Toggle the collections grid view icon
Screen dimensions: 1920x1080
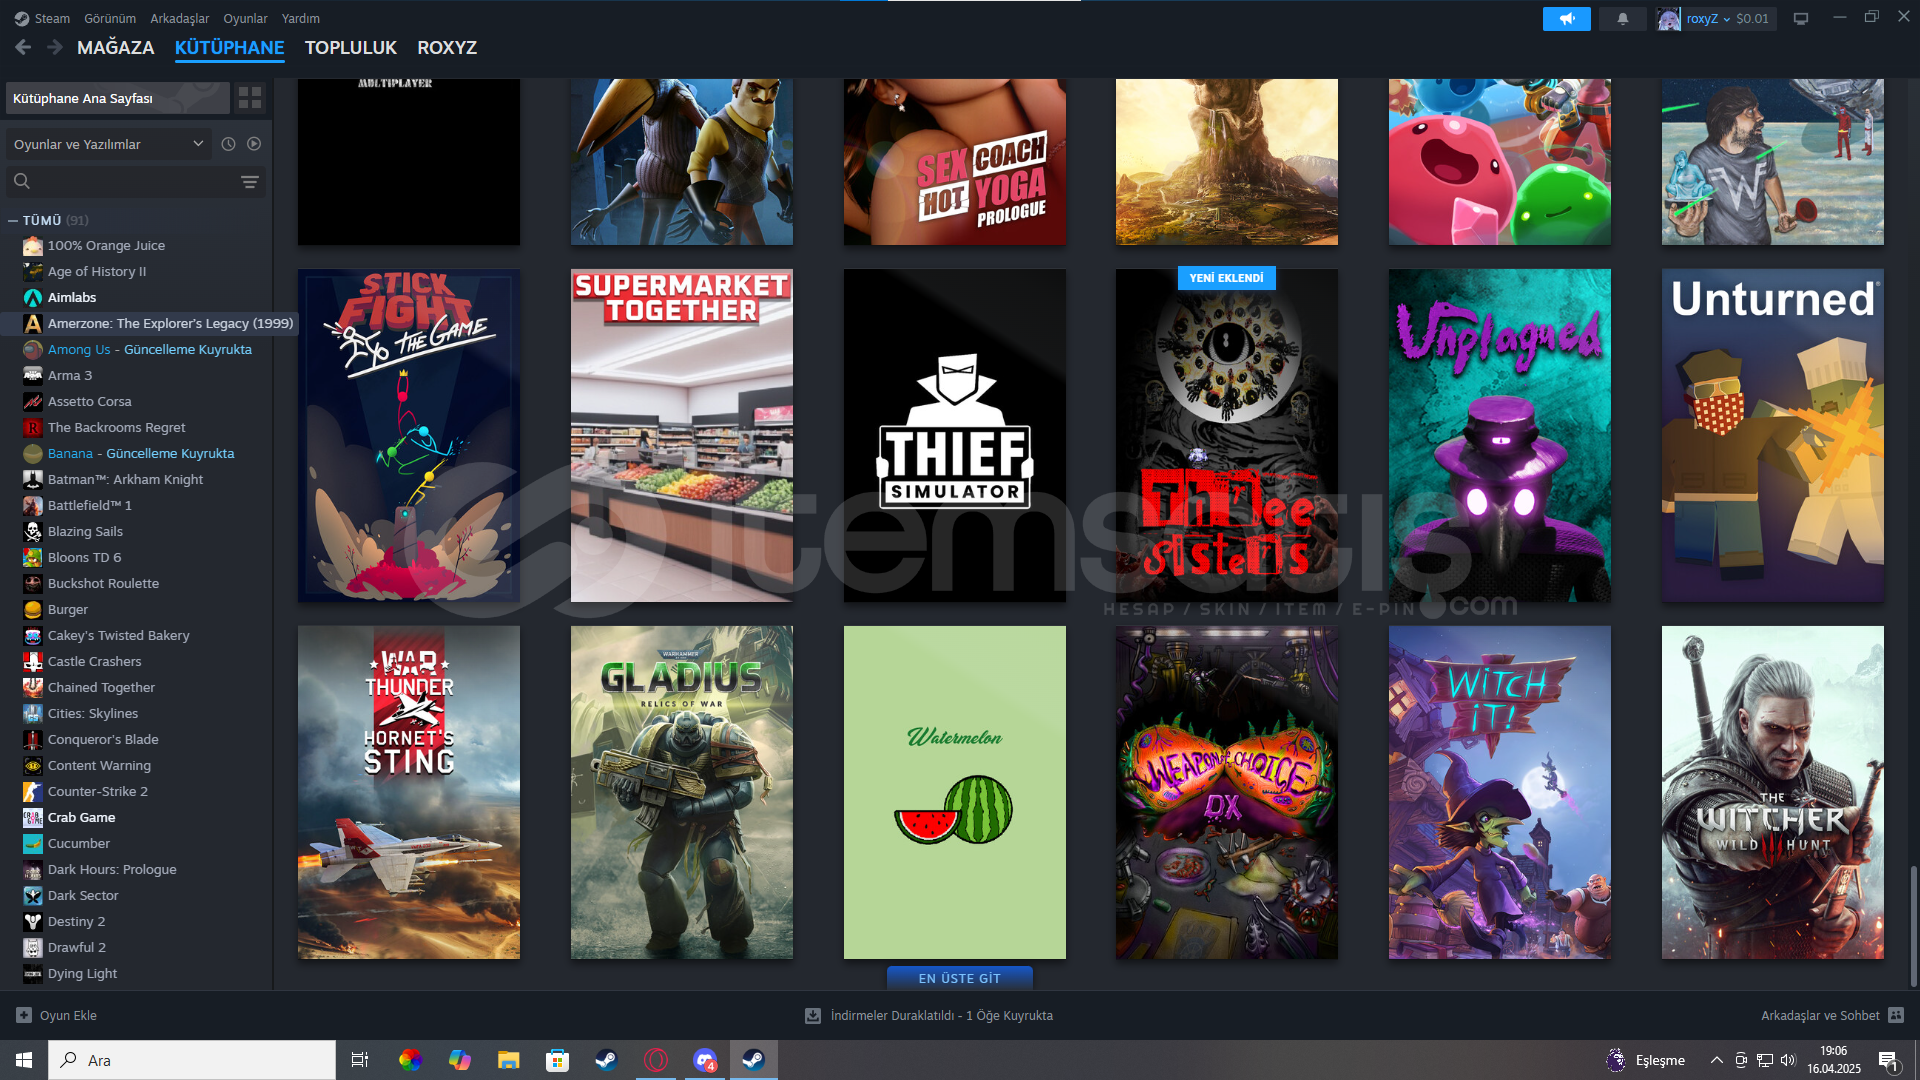pos(250,98)
